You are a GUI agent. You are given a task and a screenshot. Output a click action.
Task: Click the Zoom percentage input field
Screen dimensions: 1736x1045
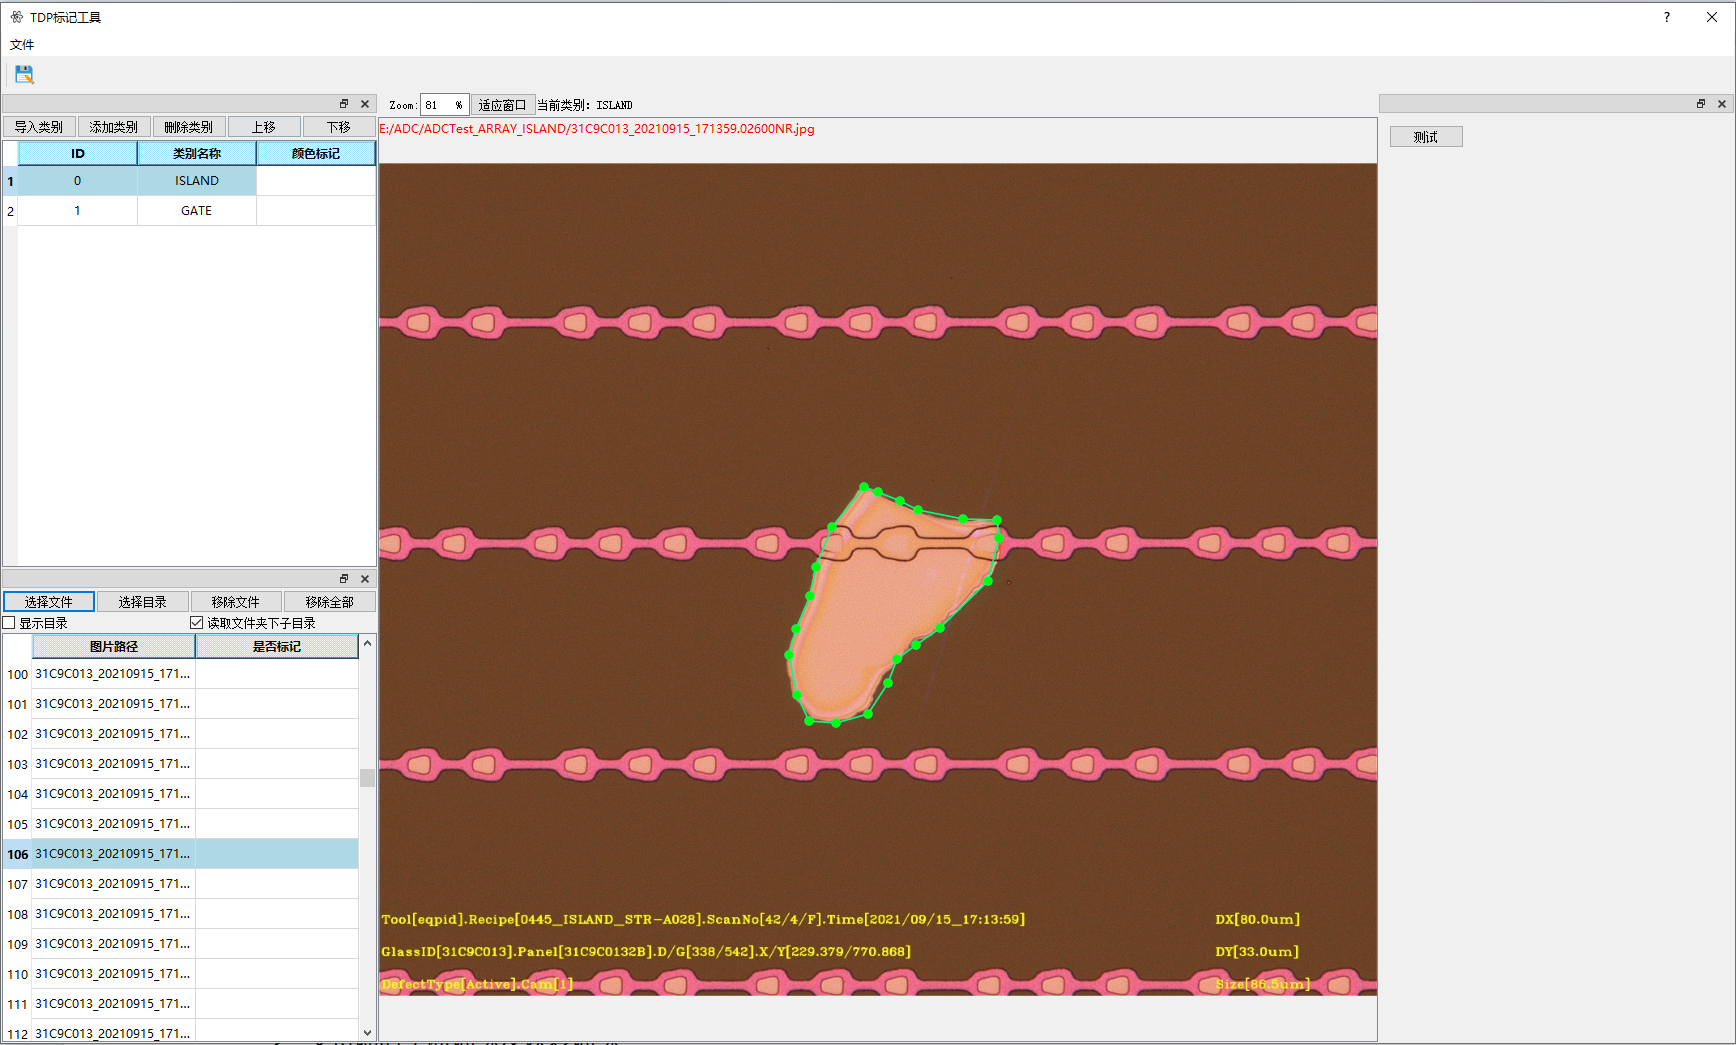pyautogui.click(x=444, y=104)
